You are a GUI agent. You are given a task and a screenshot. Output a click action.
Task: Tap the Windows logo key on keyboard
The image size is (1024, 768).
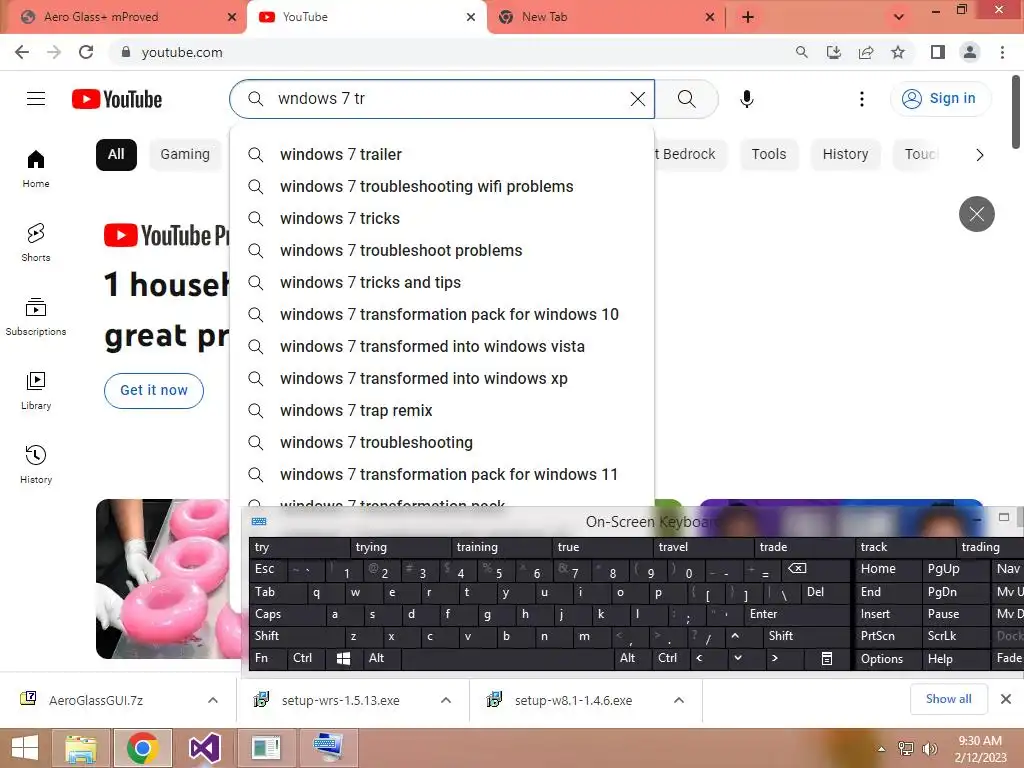pos(343,658)
